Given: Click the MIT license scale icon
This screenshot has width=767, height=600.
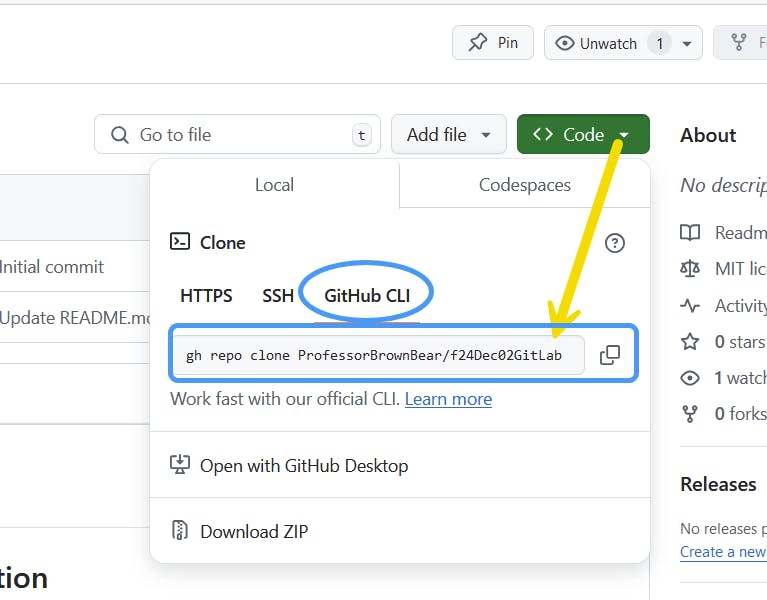Looking at the screenshot, I should pyautogui.click(x=690, y=269).
